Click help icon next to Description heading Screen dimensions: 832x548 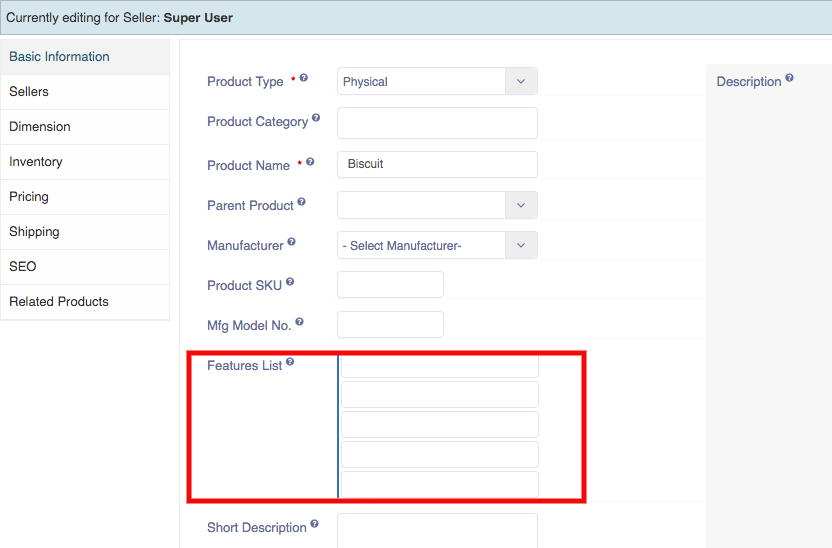tap(790, 78)
